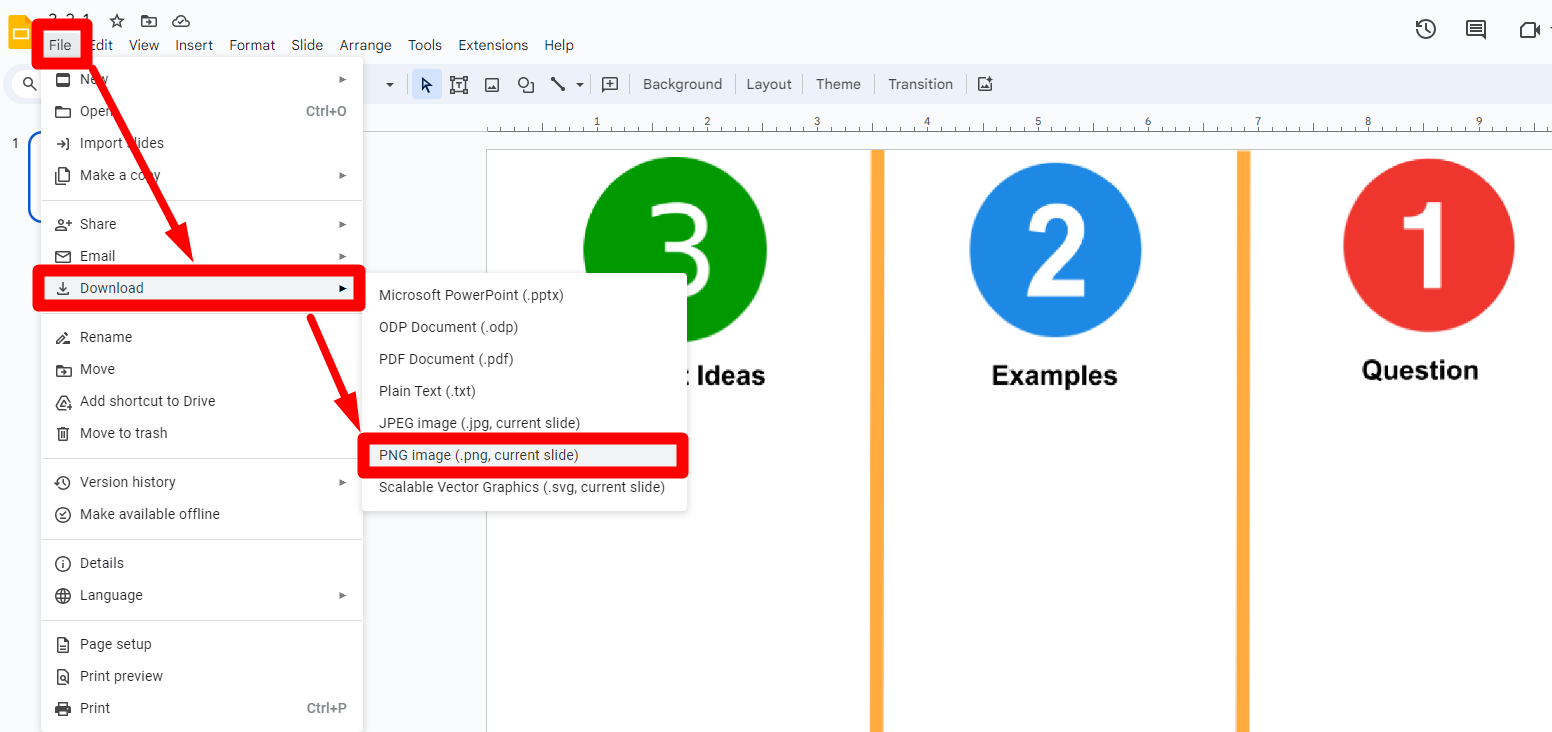Open the Line tool dropdown arrow
The image size is (1552, 732).
coord(580,85)
